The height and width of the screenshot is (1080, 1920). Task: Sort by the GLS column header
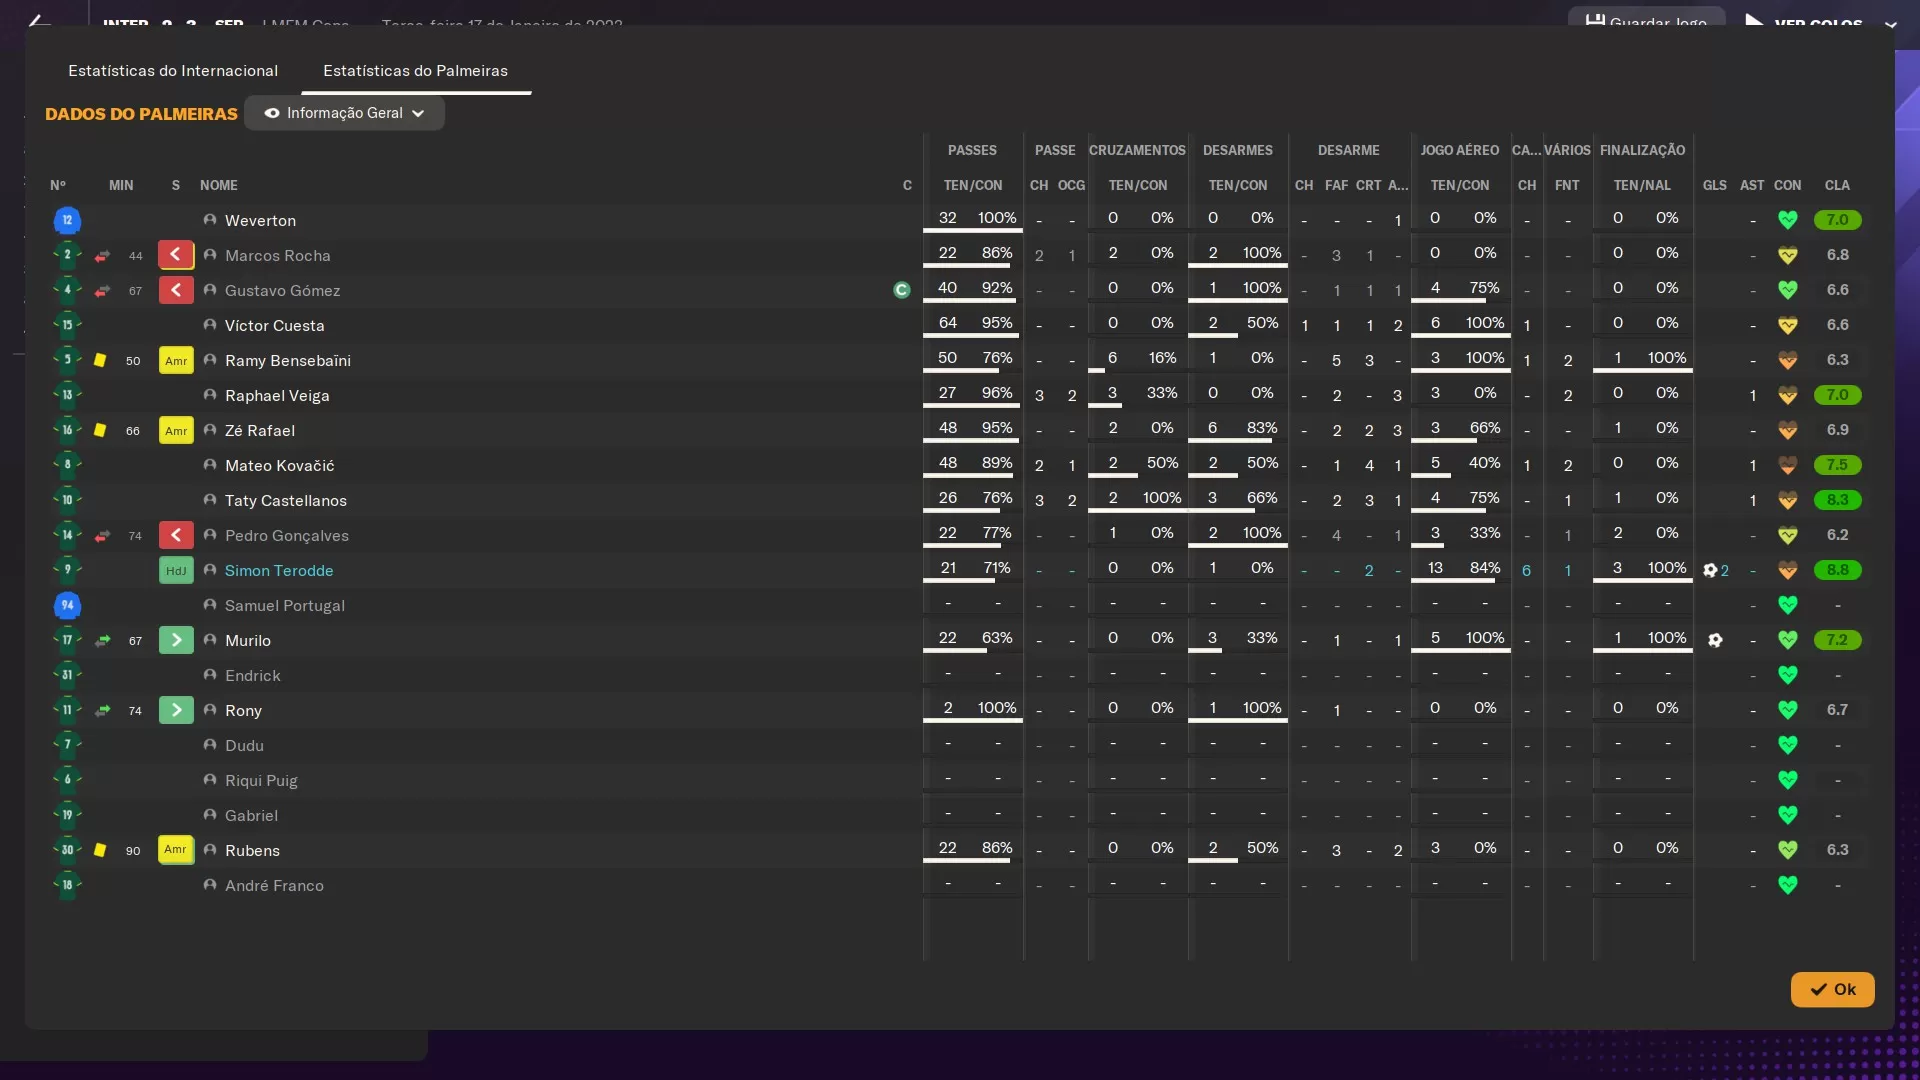pos(1714,185)
